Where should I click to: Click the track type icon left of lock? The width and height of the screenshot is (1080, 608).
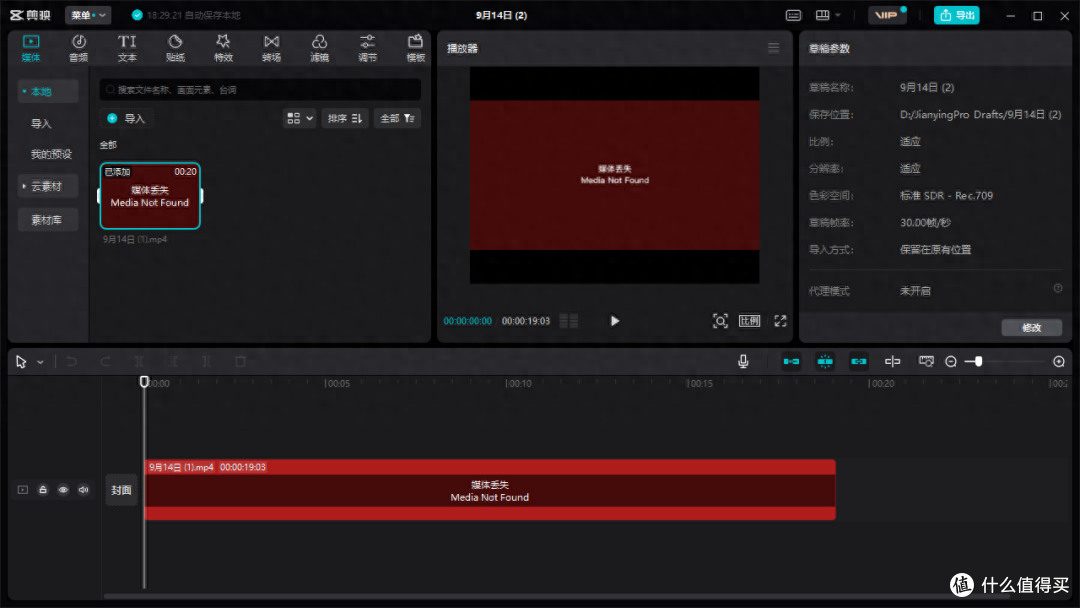(23, 490)
